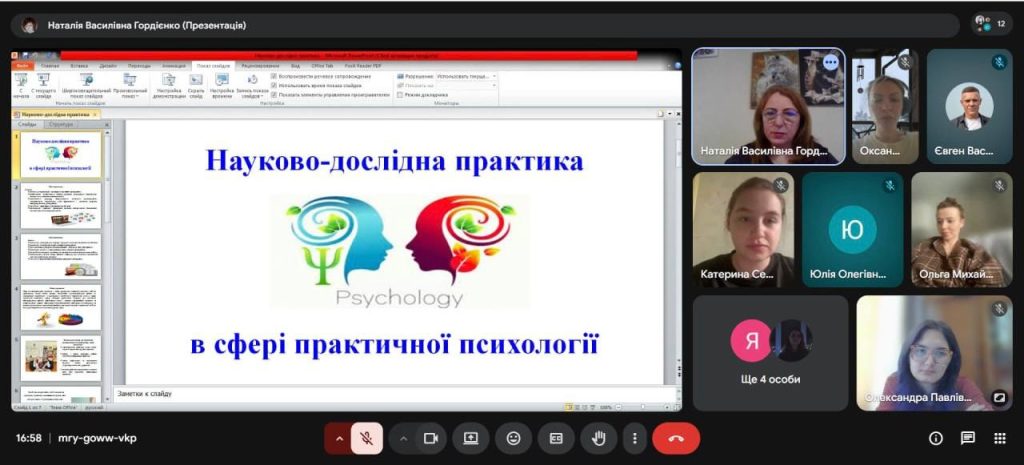Toggle the camera button
This screenshot has width=1024, height=465.
coord(431,438)
